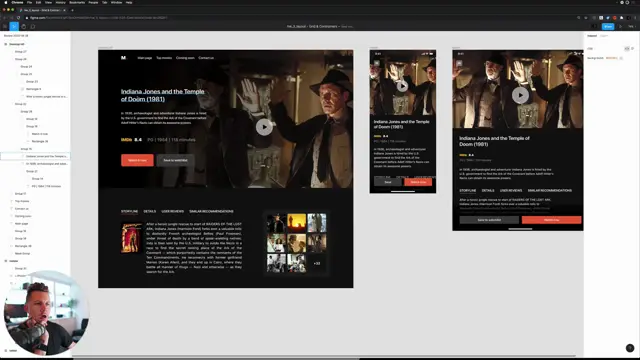
Task: Open the Edit menu
Action: (38, 2)
